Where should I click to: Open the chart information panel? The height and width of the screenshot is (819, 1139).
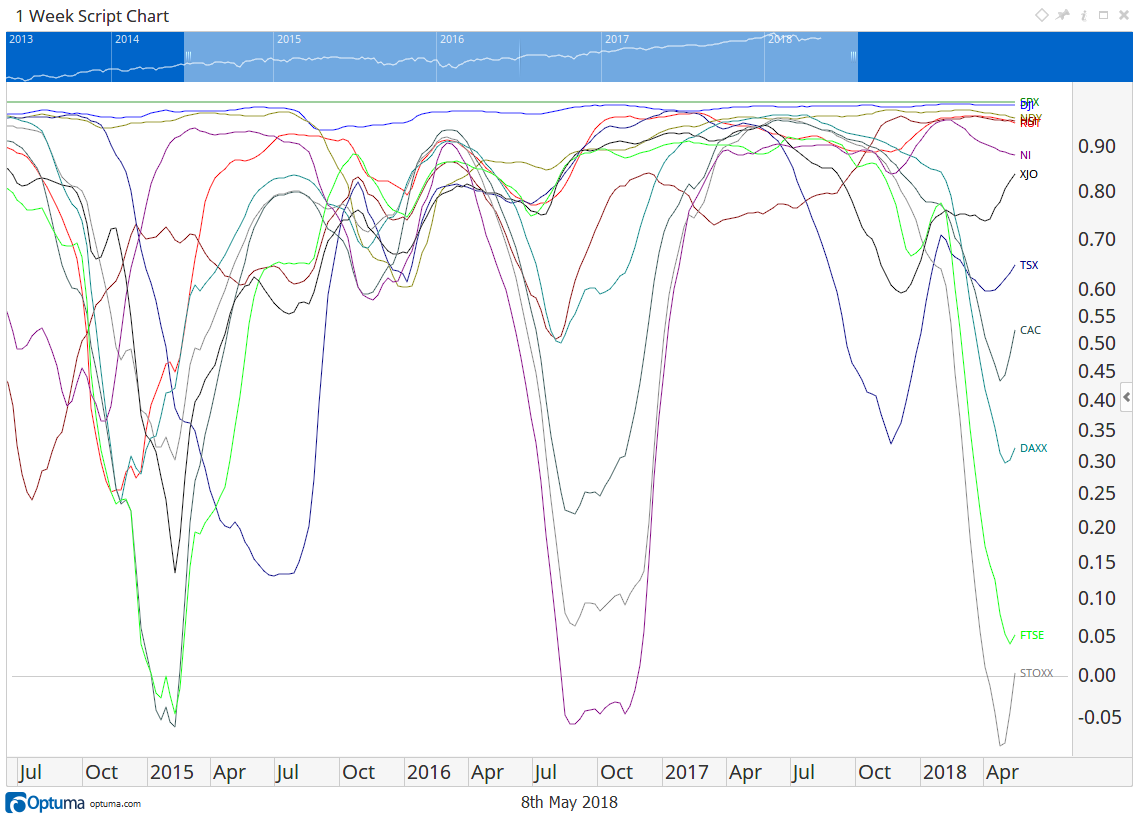(1084, 15)
